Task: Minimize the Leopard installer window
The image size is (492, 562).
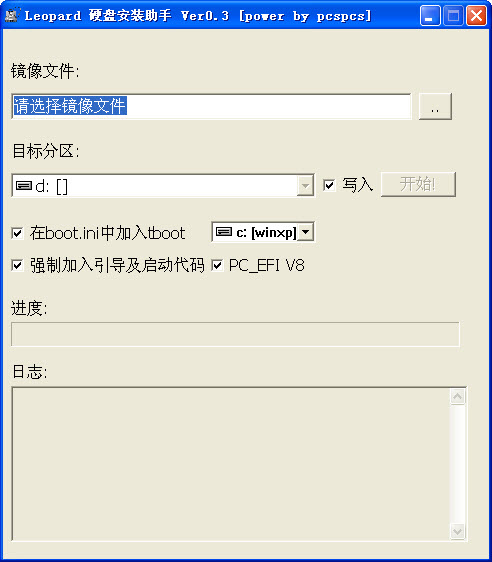Action: tap(430, 16)
